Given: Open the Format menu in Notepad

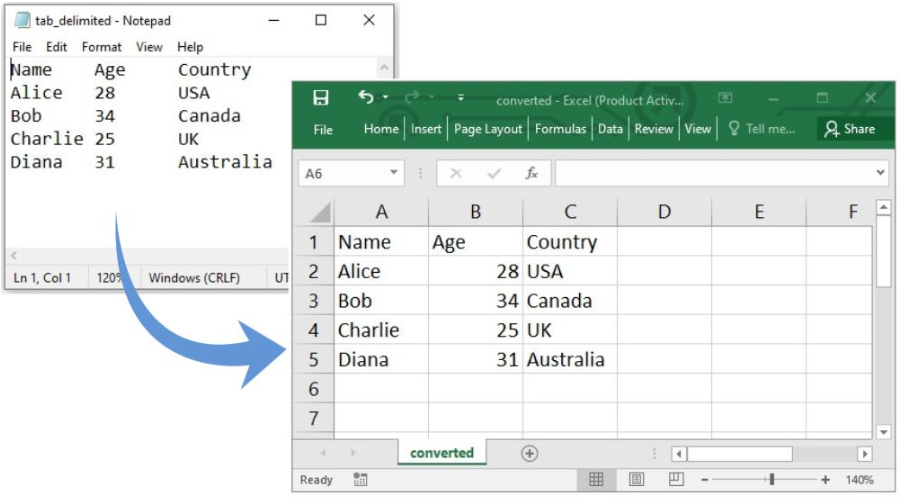Looking at the screenshot, I should pos(101,47).
